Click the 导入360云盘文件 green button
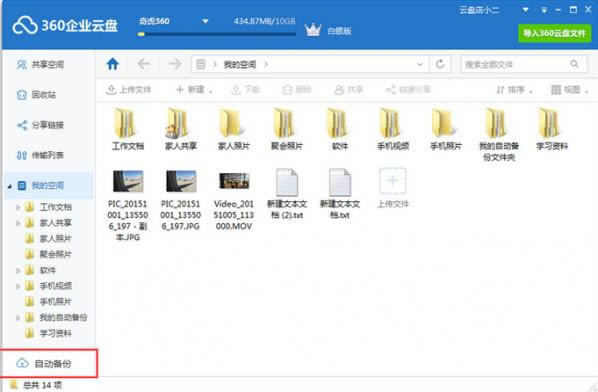Viewport: 598px width, 392px height. click(555, 33)
